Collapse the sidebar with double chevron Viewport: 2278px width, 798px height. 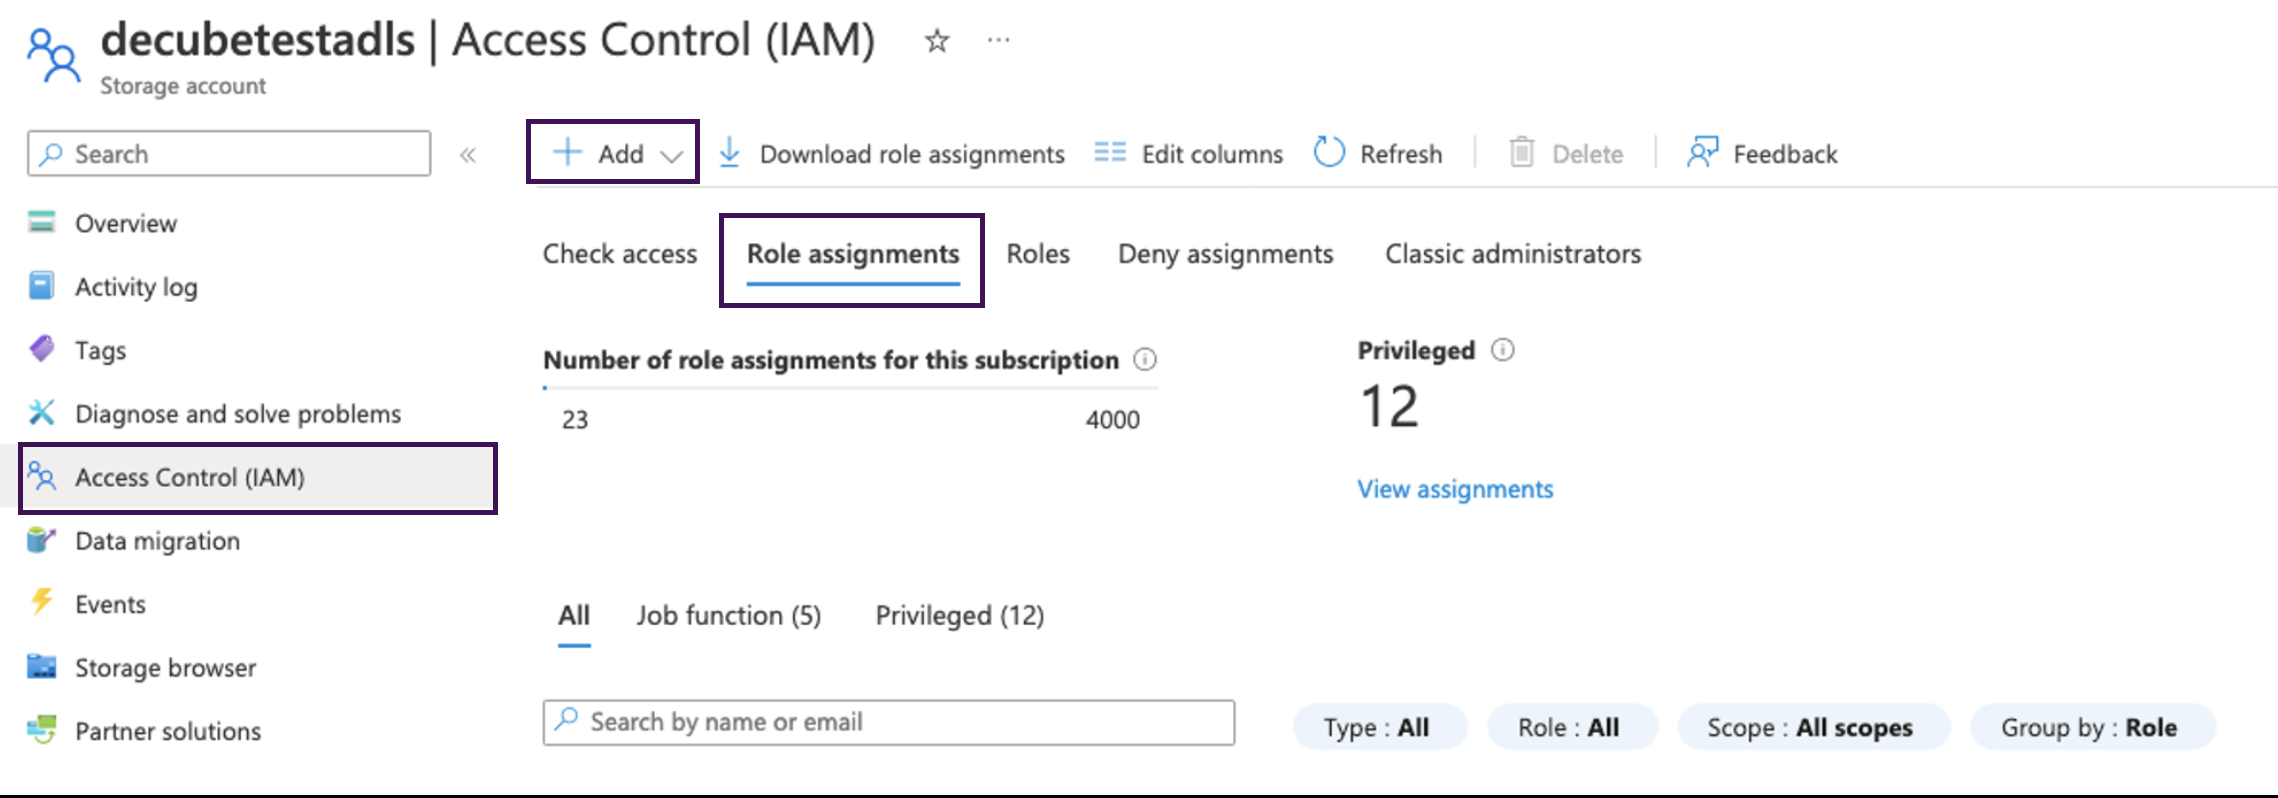tap(467, 155)
